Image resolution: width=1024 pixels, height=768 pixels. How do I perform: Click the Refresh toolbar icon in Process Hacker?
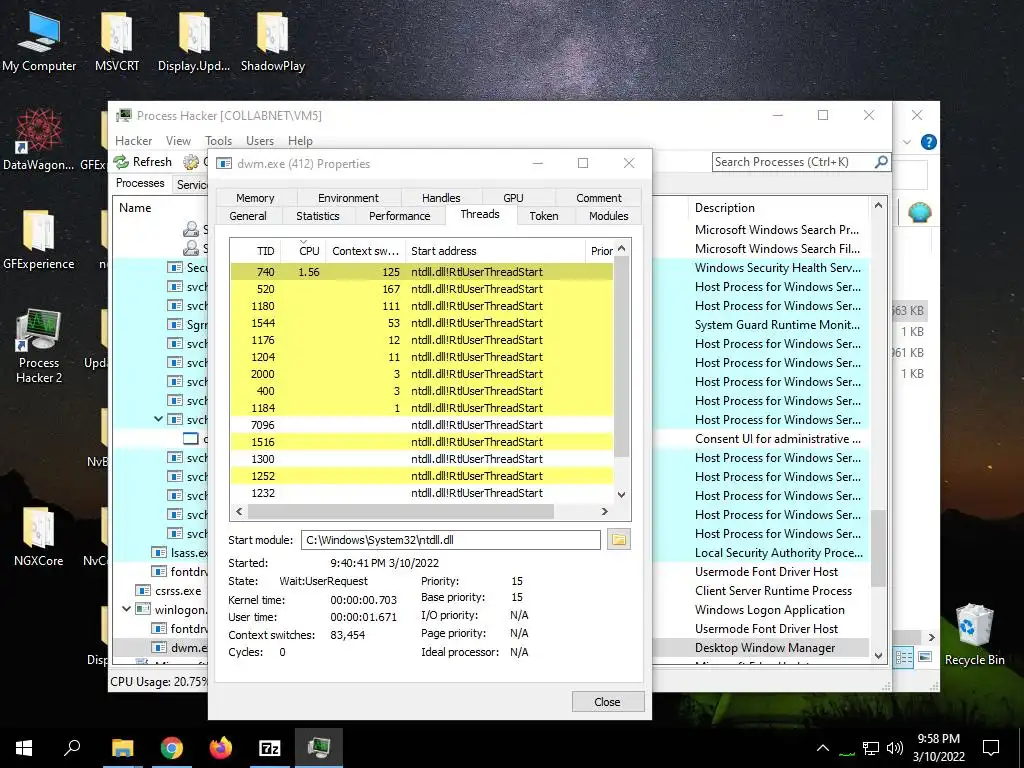pos(121,162)
